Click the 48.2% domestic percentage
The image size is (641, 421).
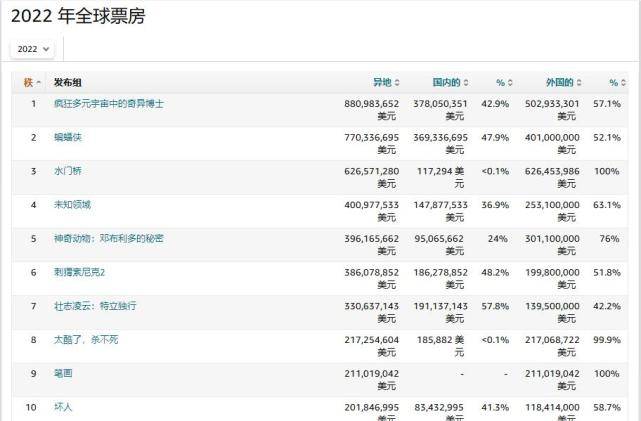495,272
